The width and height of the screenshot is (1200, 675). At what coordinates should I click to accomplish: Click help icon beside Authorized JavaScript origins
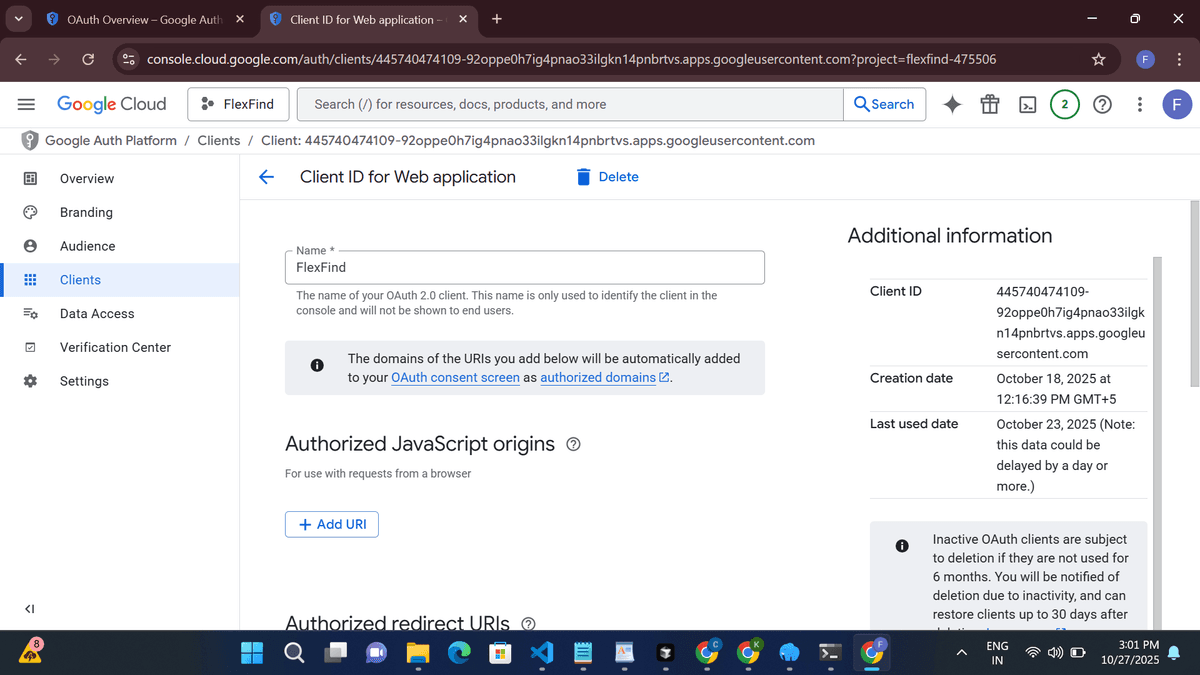pyautogui.click(x=573, y=444)
